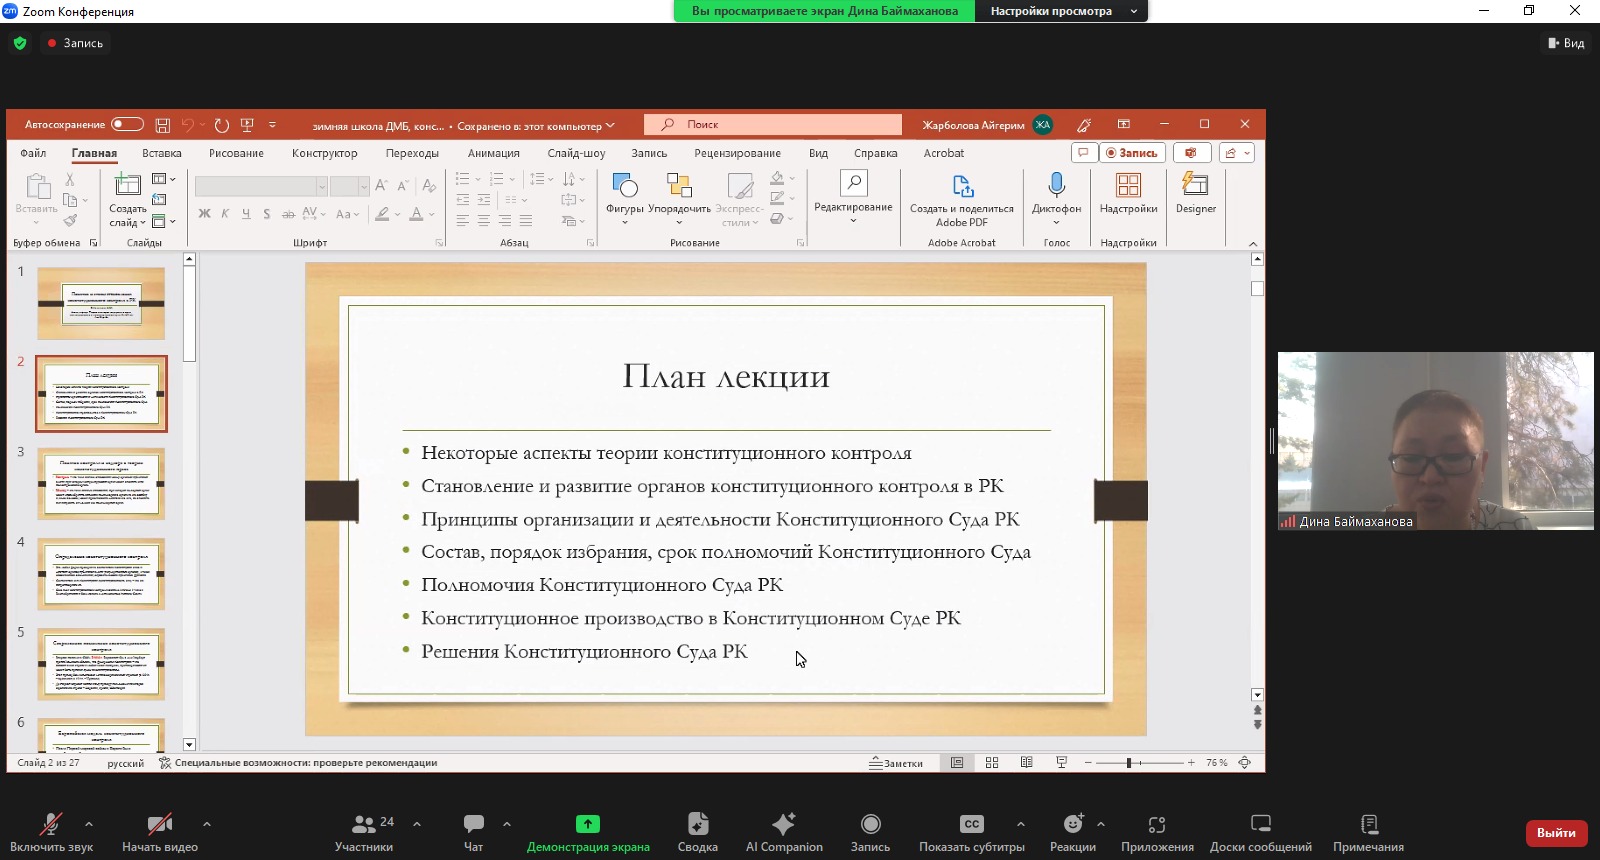Show subtitles with Показать субтитры
This screenshot has height=860, width=1600.
pos(972,832)
